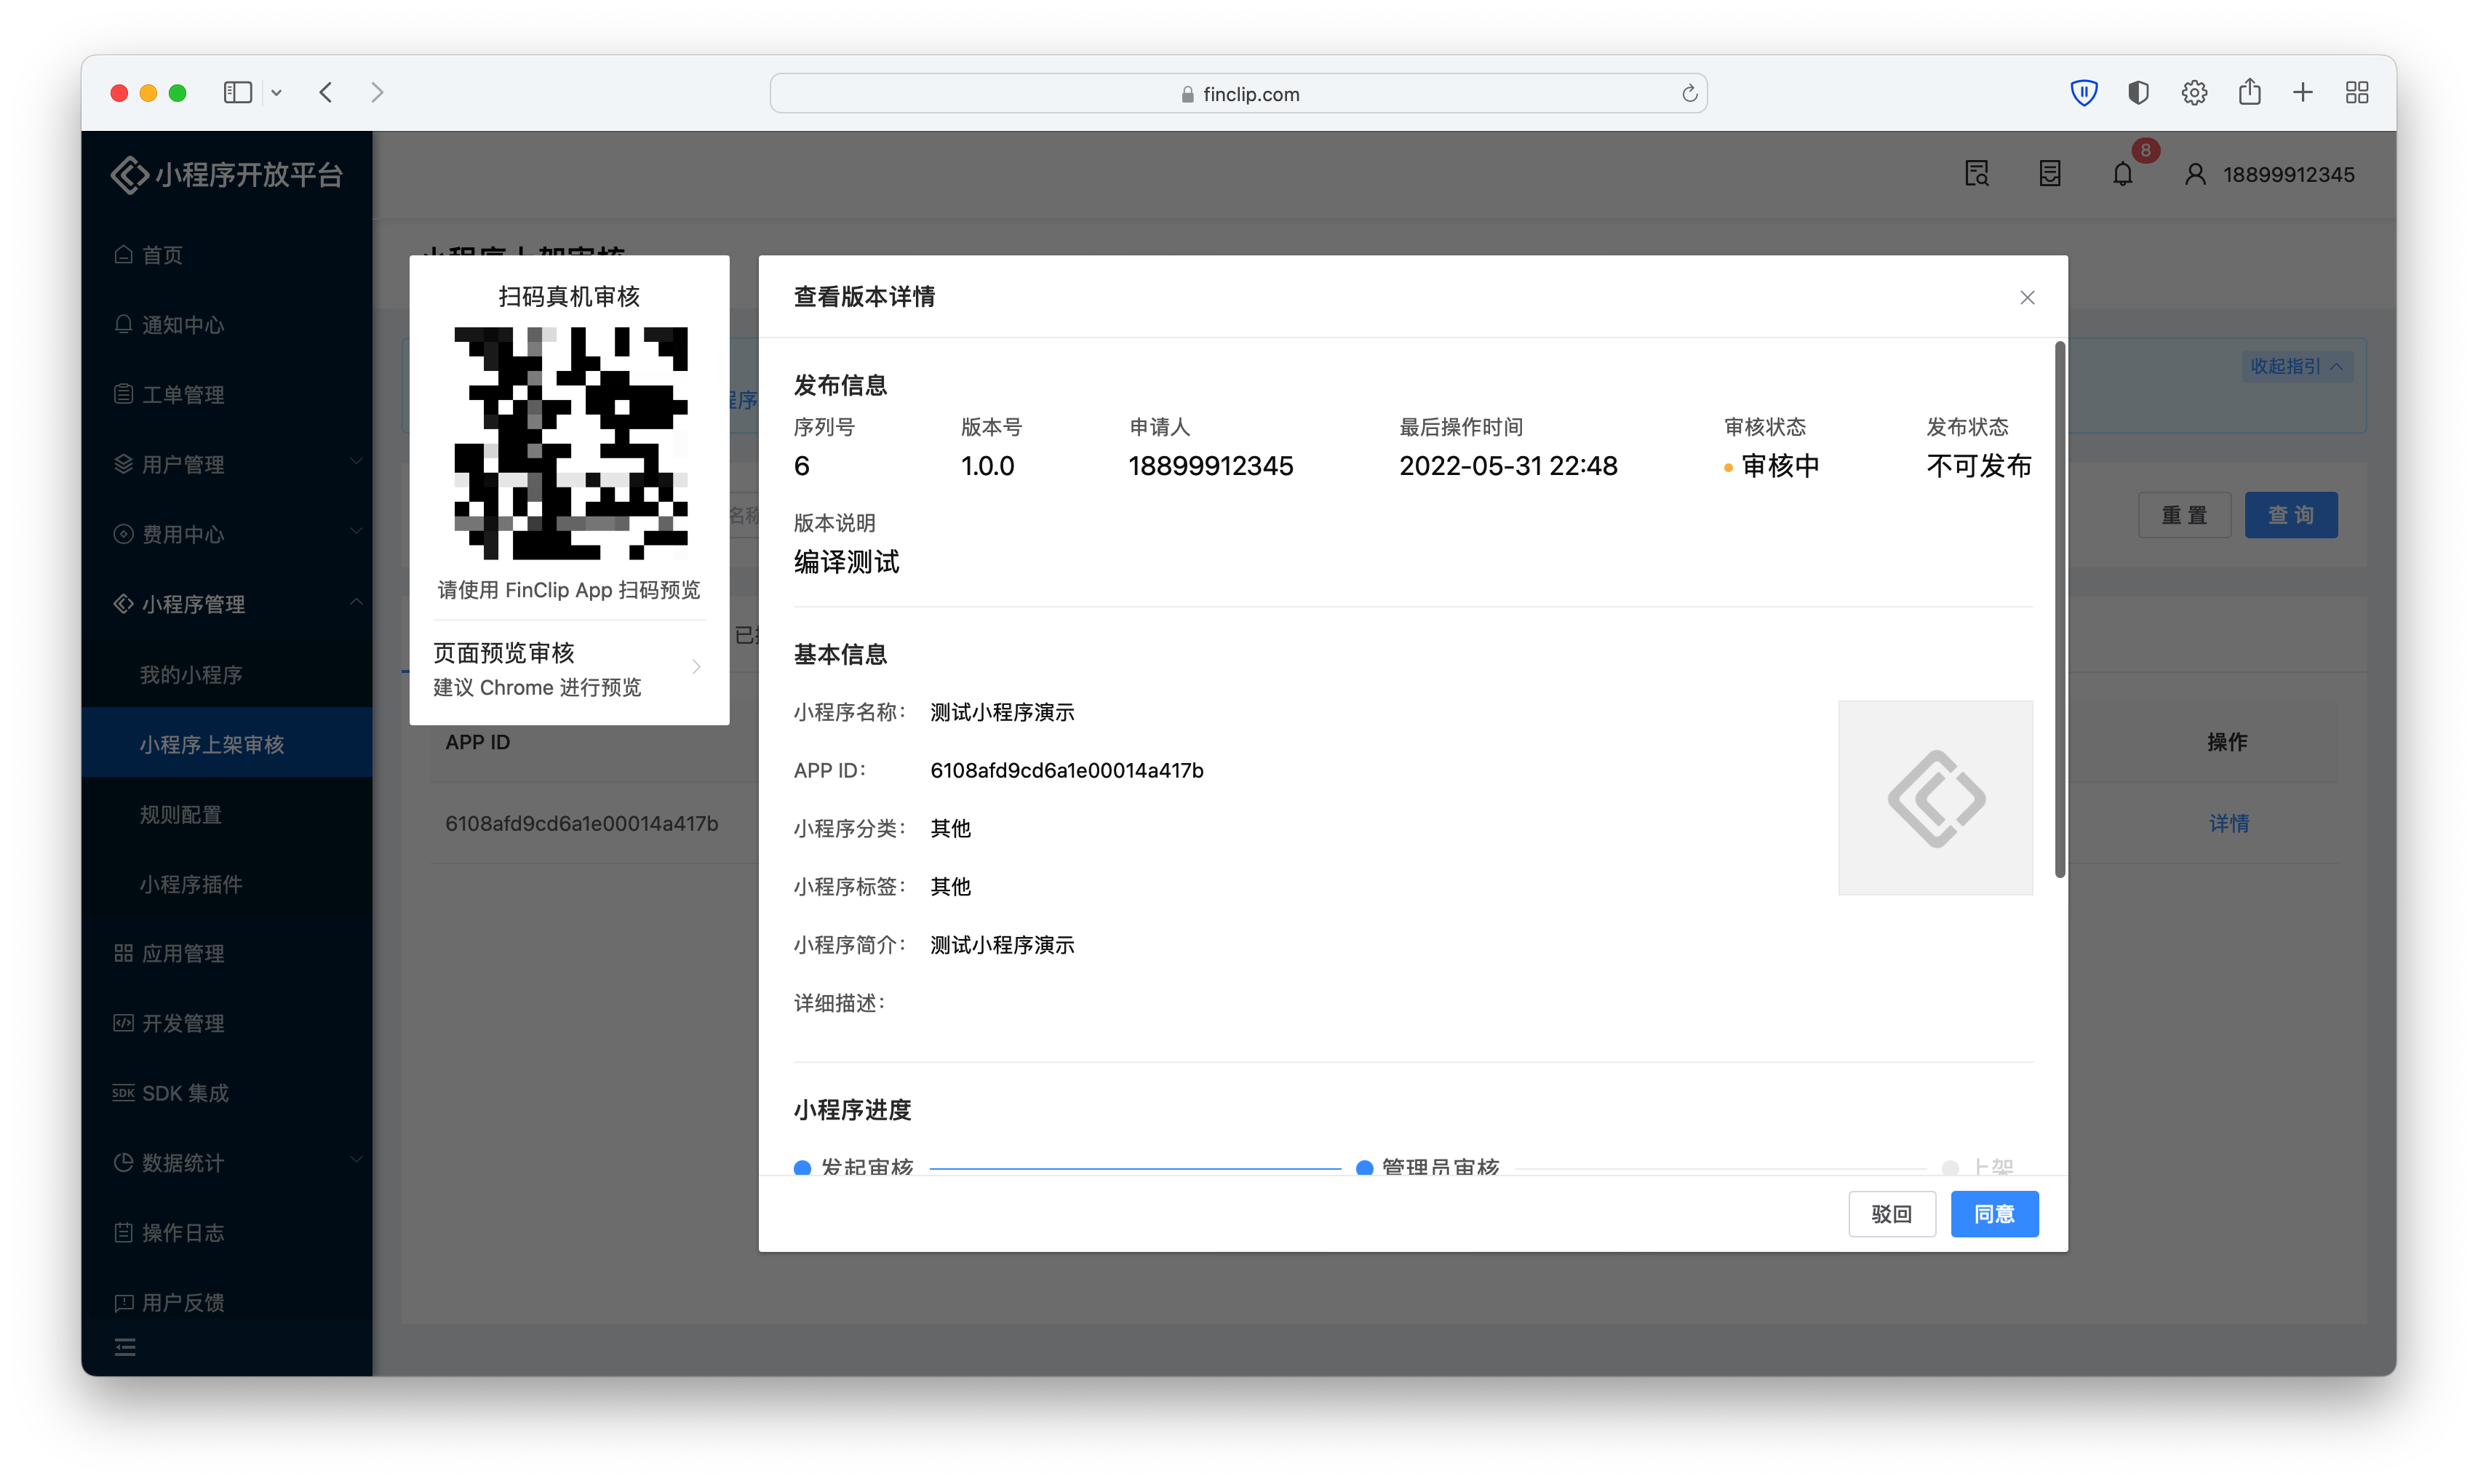Open a new tab with plus icon
Image resolution: width=2478 pixels, height=1484 pixels.
click(2303, 93)
